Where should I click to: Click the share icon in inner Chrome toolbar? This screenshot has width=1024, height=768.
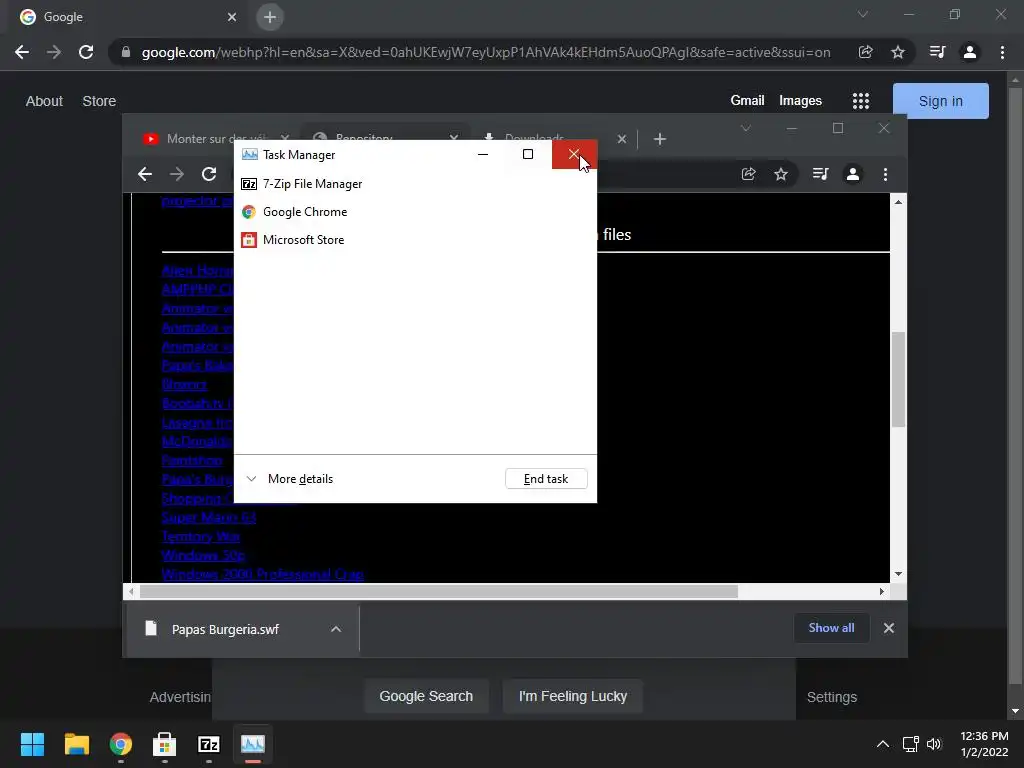(748, 174)
